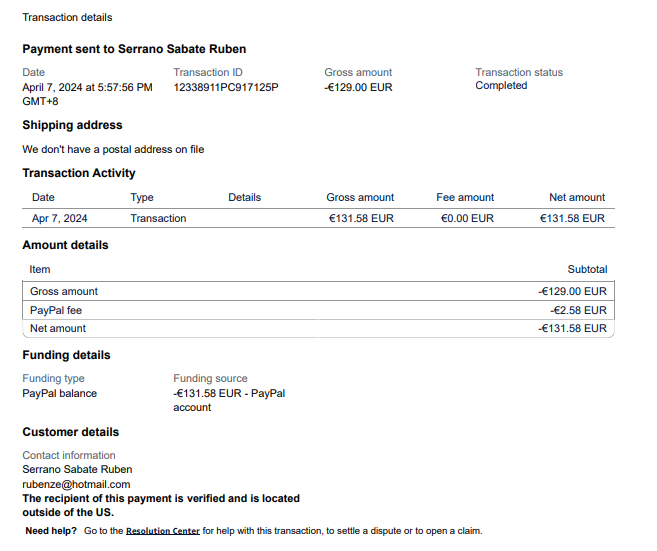Click the 'PayPal fee' row label
This screenshot has width=657, height=551.
(56, 310)
